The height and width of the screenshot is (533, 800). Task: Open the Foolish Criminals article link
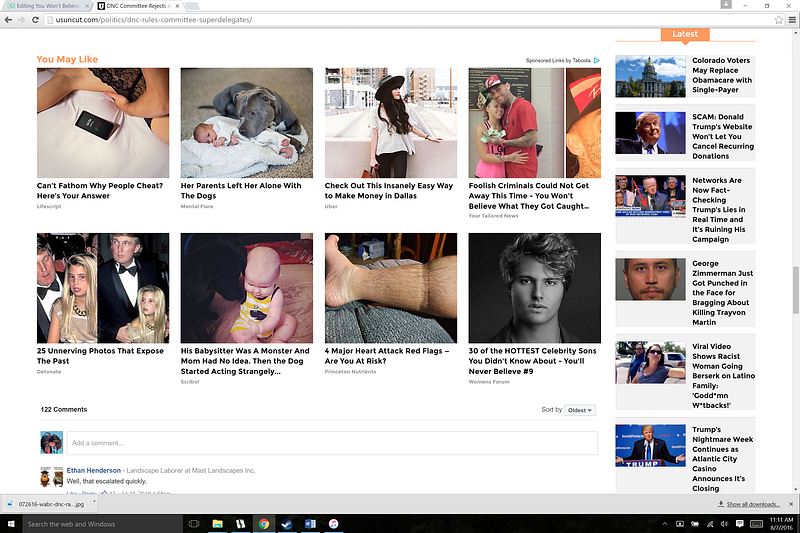tap(529, 196)
